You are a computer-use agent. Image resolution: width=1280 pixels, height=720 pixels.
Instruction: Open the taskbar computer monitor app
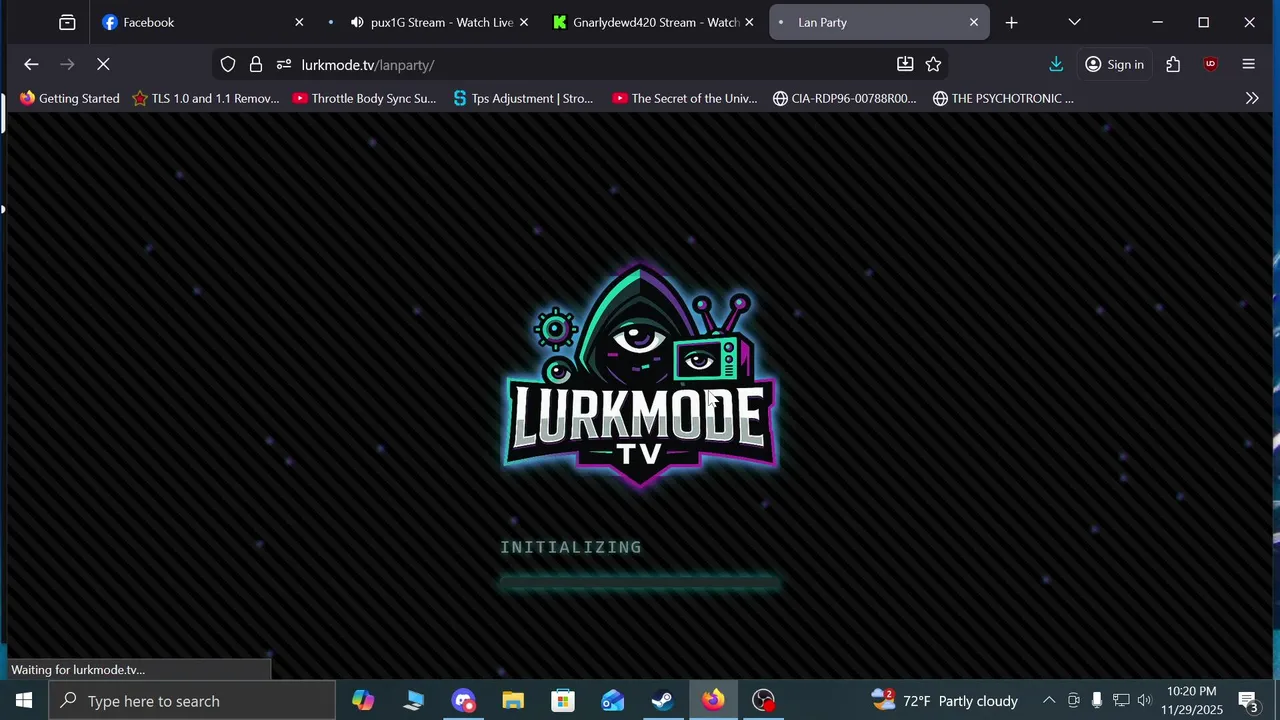point(413,700)
